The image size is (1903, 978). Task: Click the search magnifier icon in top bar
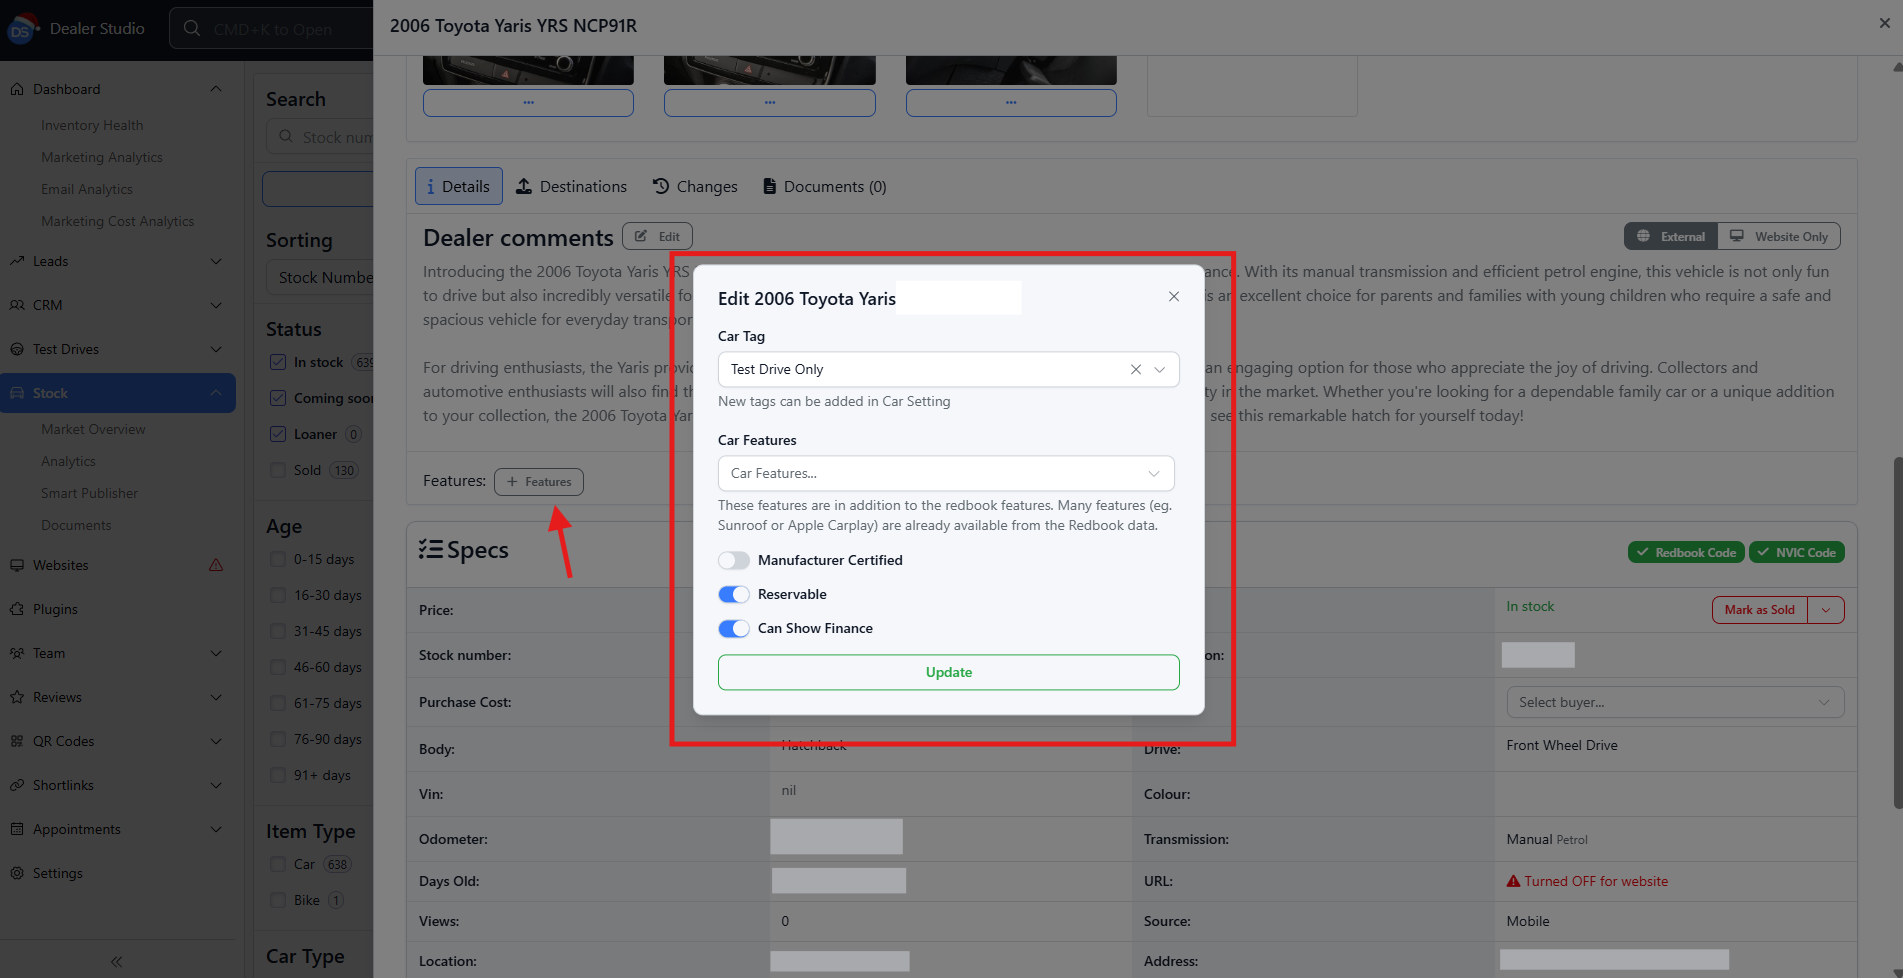tap(192, 29)
